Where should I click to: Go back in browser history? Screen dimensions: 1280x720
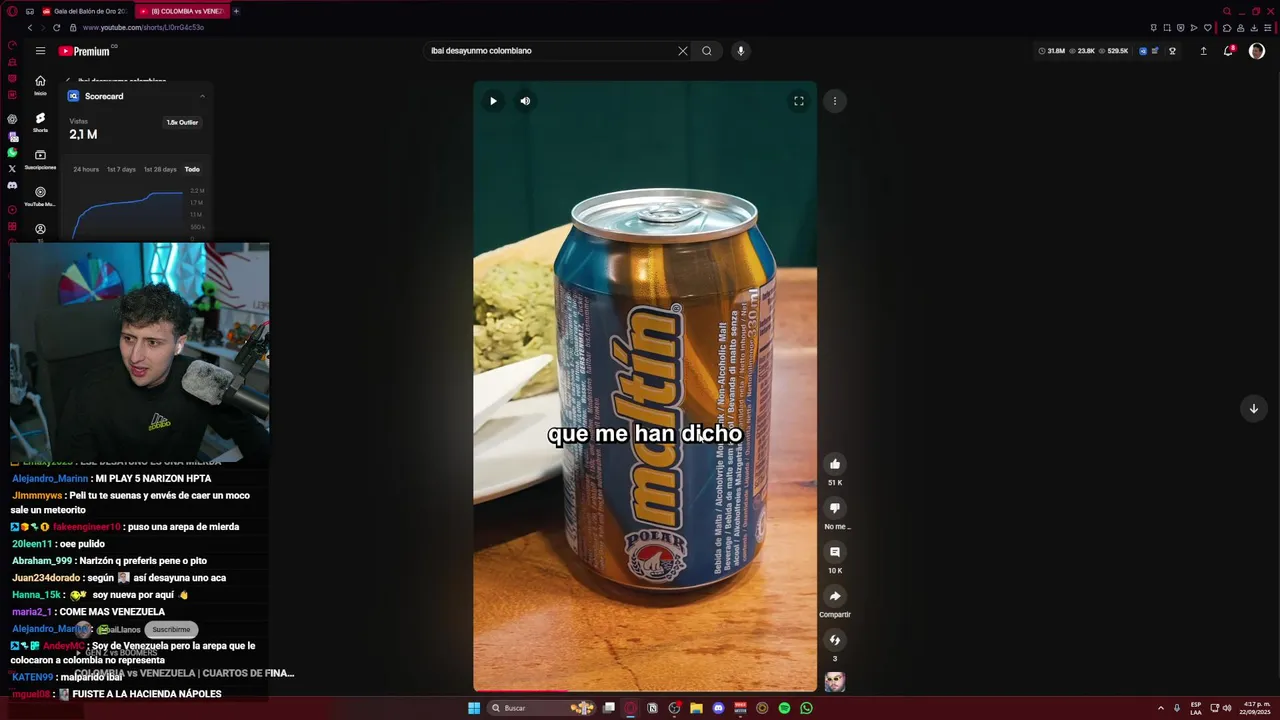[x=30, y=28]
